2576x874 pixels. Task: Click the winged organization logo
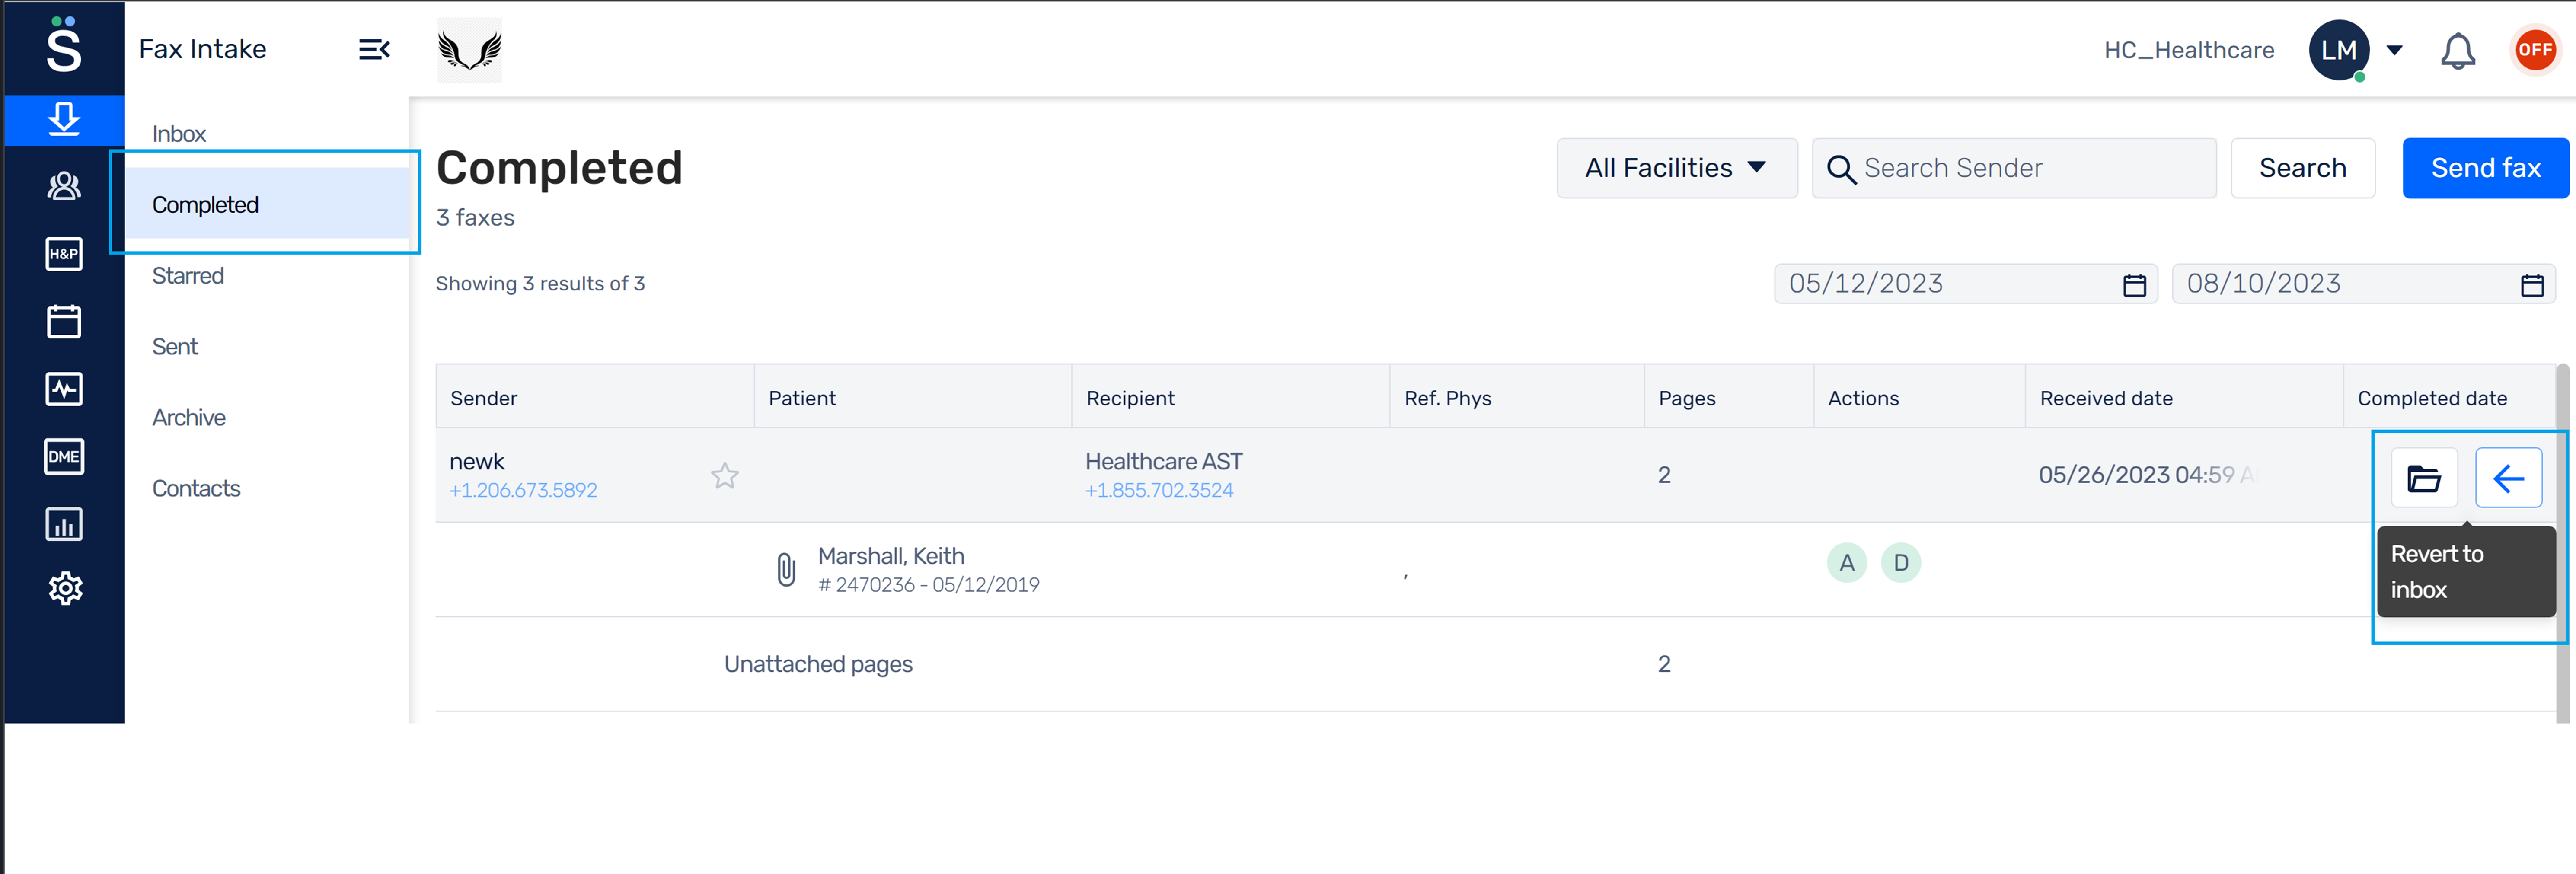[470, 50]
